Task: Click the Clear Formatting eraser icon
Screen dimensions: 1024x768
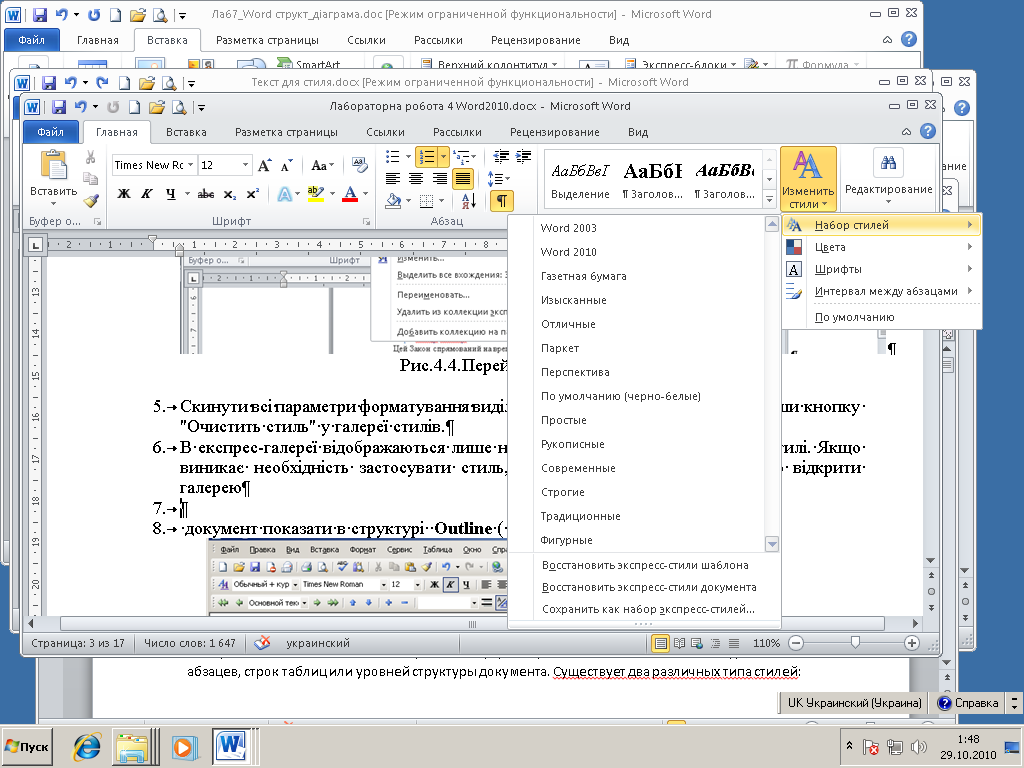Action: (360, 164)
